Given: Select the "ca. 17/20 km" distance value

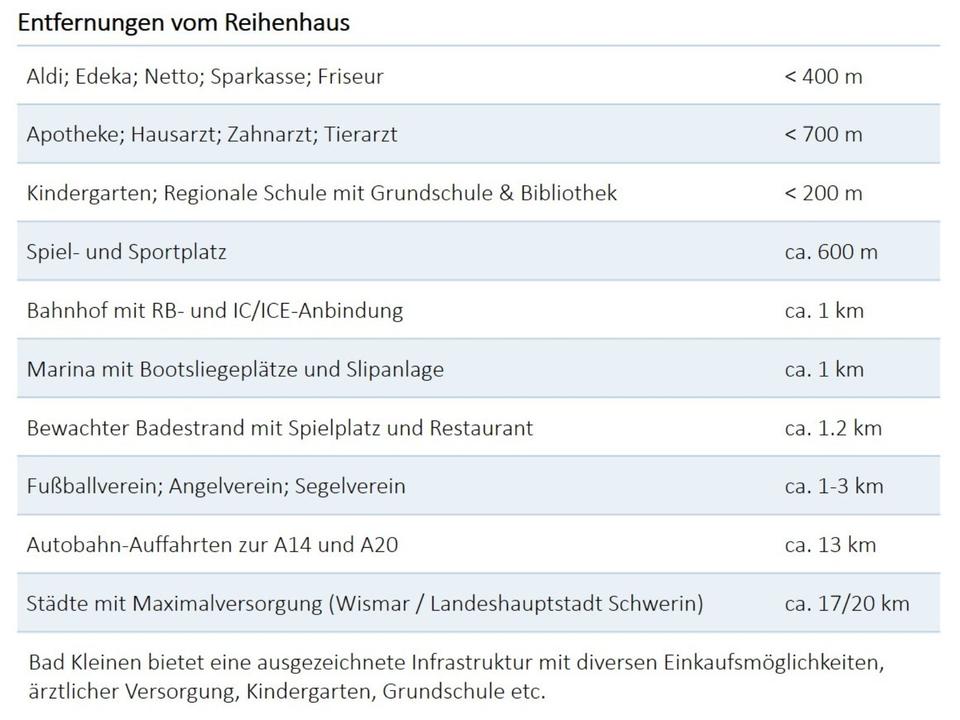Looking at the screenshot, I should 847,604.
